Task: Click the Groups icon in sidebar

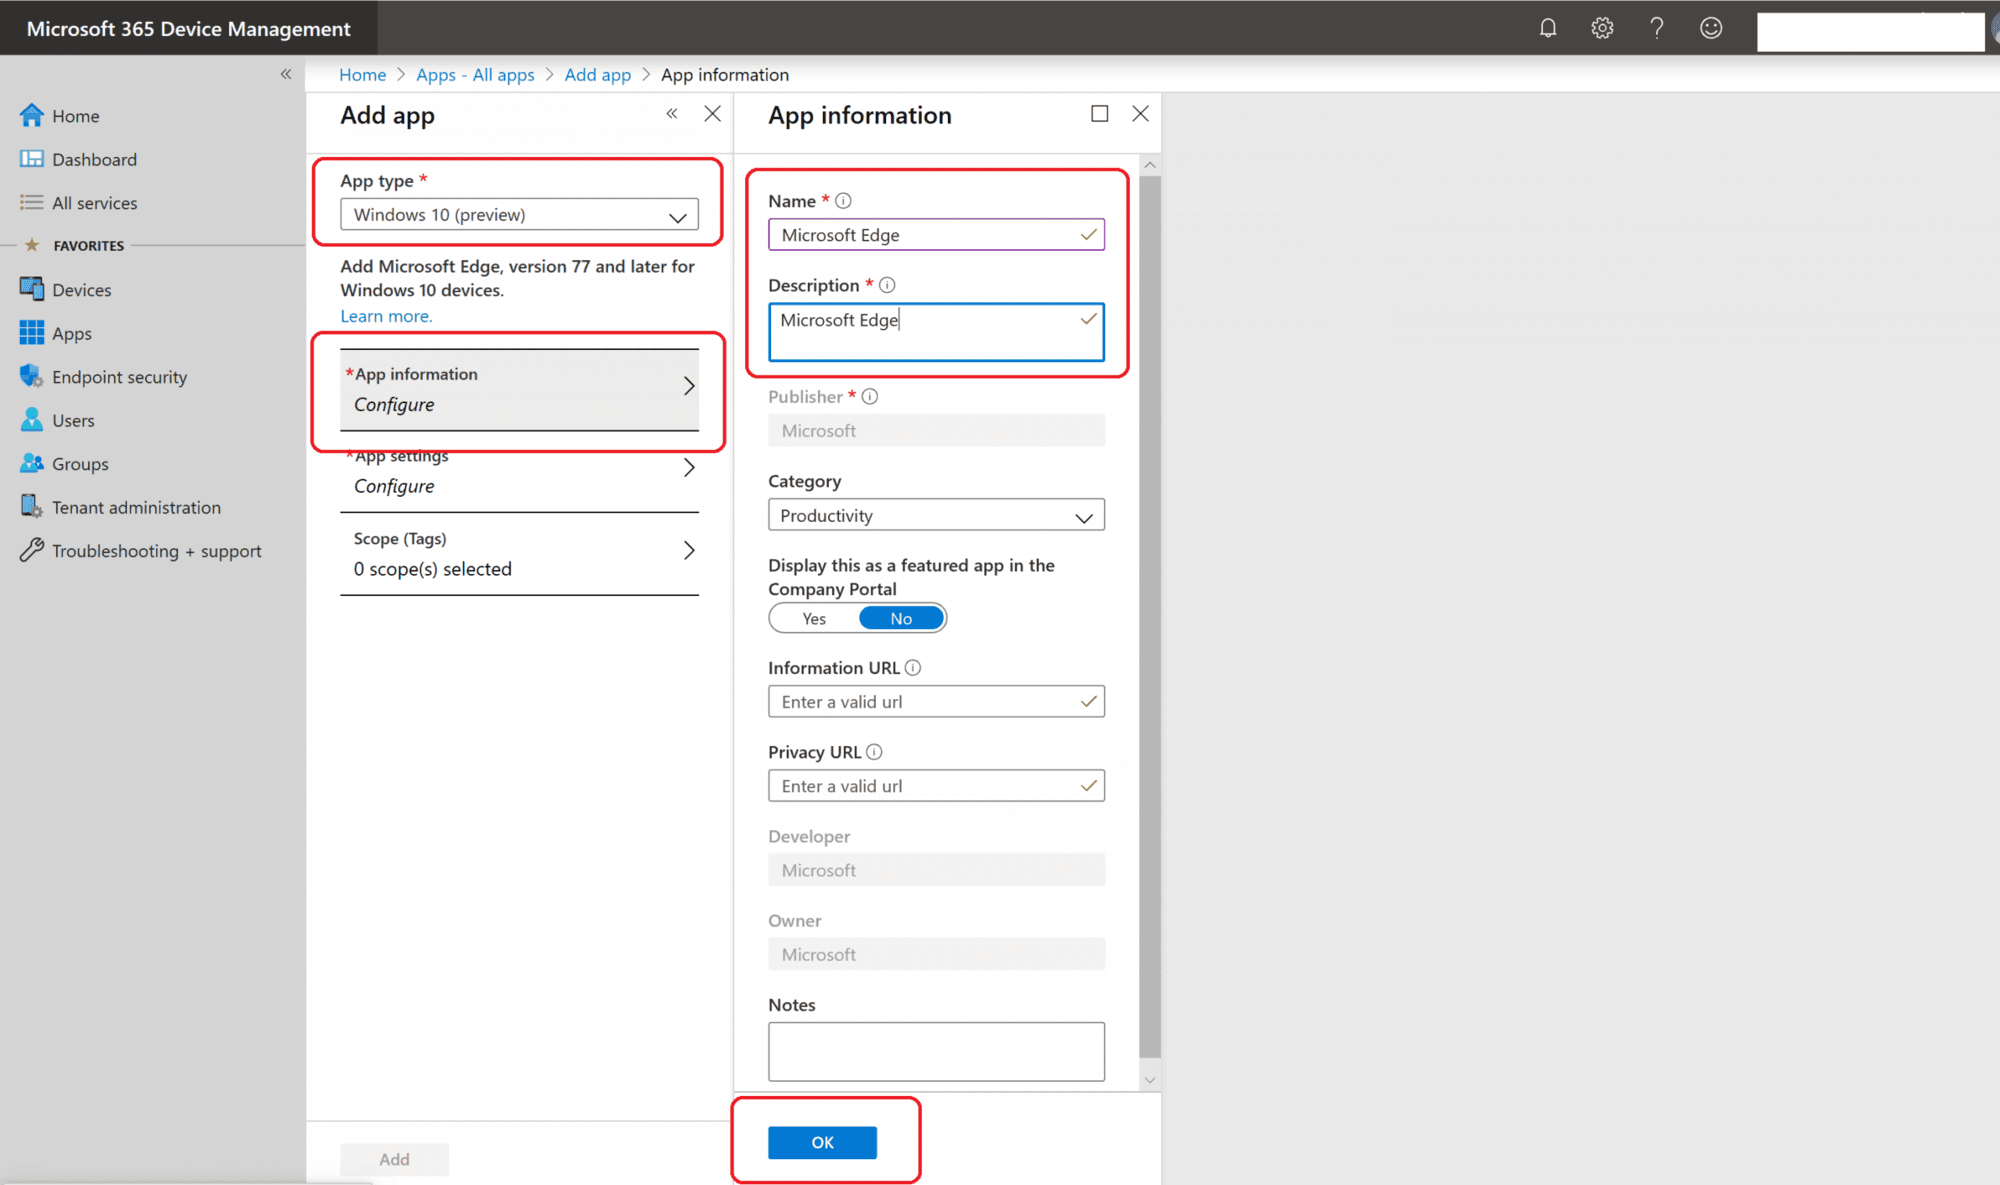Action: click(32, 463)
